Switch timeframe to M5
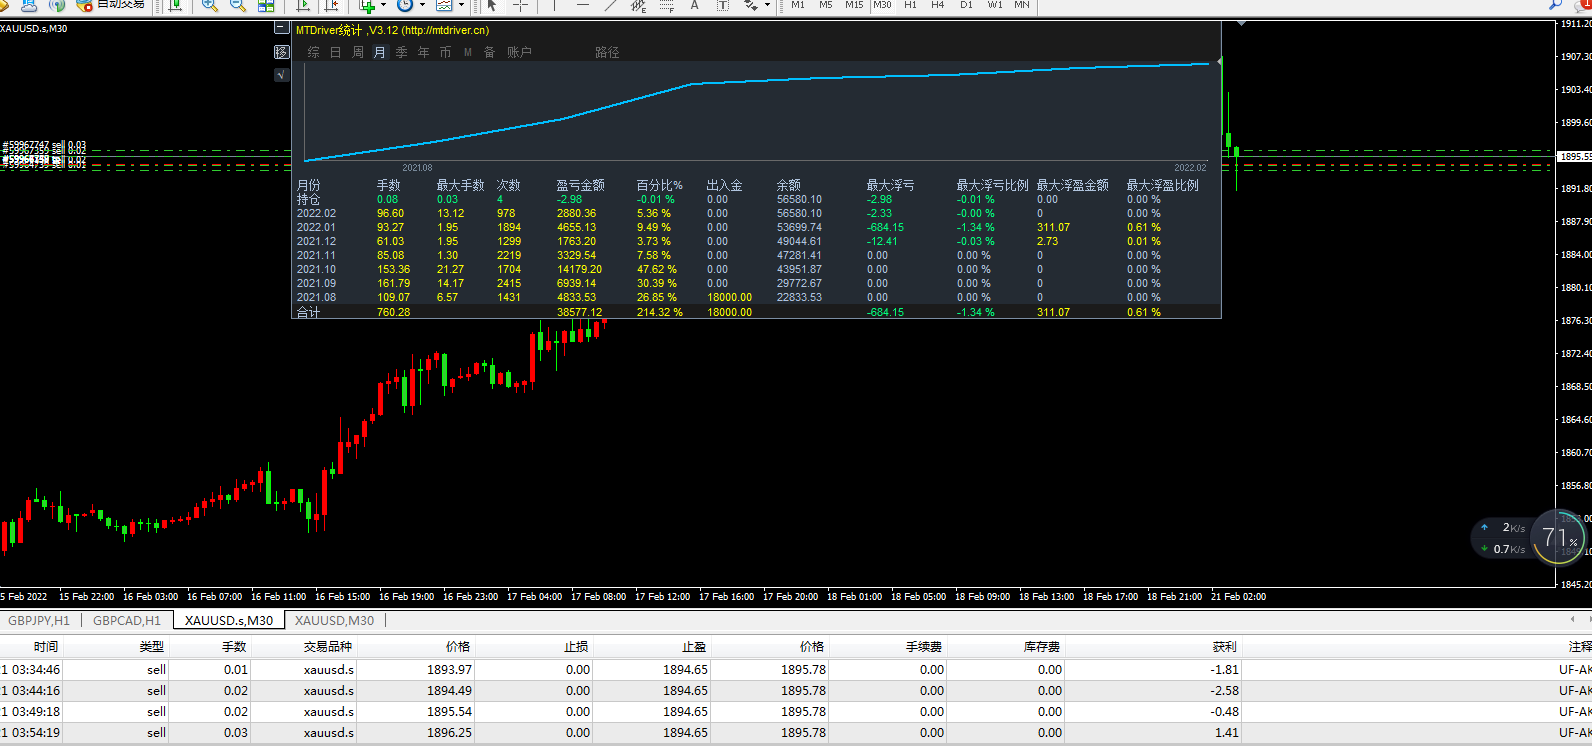This screenshot has height=746, width=1592. pos(826,5)
